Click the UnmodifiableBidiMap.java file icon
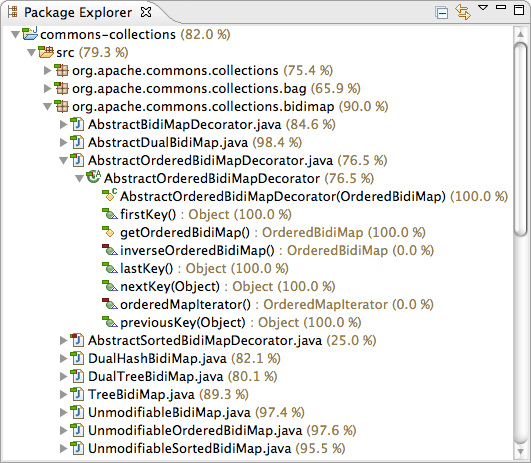Image resolution: width=531 pixels, height=463 pixels. pos(77,412)
